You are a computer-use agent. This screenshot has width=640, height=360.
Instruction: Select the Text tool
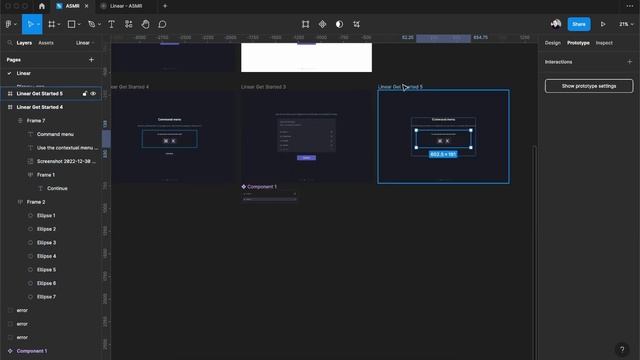111,24
